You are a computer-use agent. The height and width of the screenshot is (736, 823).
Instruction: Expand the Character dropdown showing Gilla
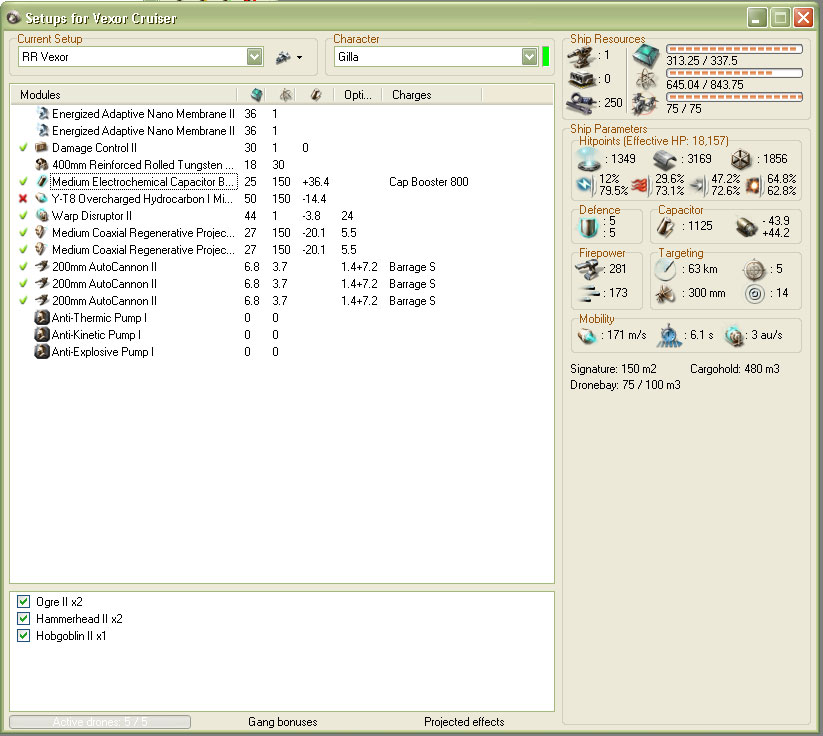[x=529, y=57]
